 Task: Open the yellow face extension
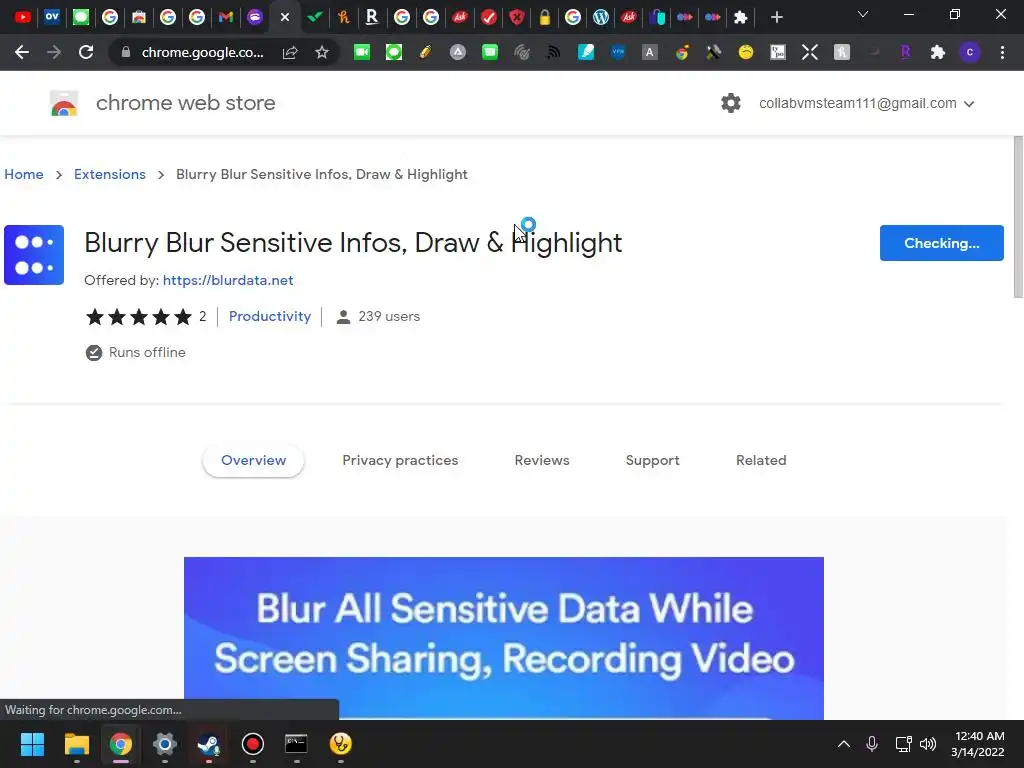[x=746, y=52]
